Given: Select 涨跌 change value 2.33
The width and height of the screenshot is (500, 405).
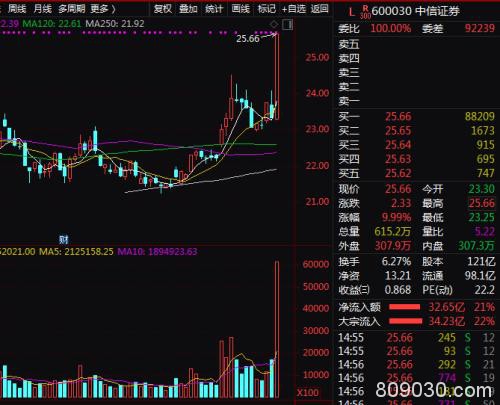Looking at the screenshot, I should [401, 203].
